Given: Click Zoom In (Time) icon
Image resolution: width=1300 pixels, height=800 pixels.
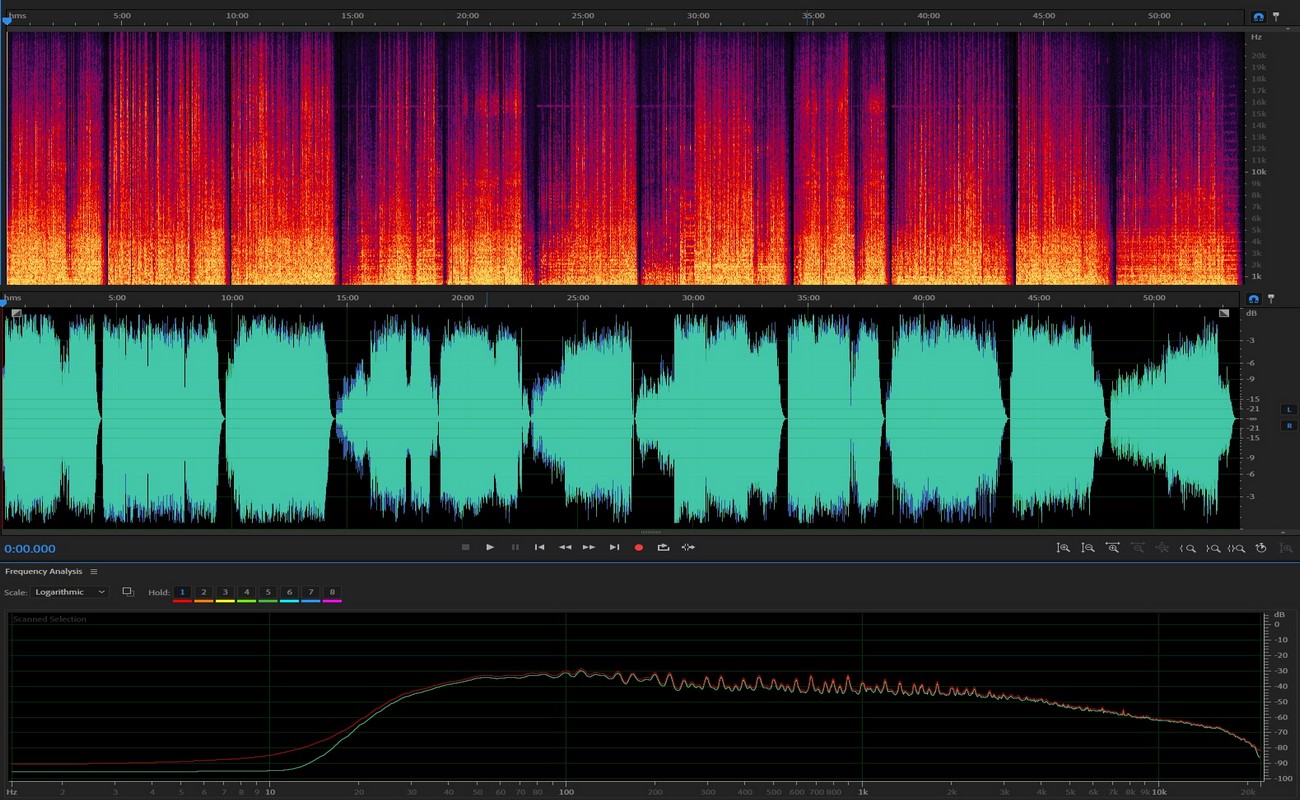Looking at the screenshot, I should coord(1112,548).
